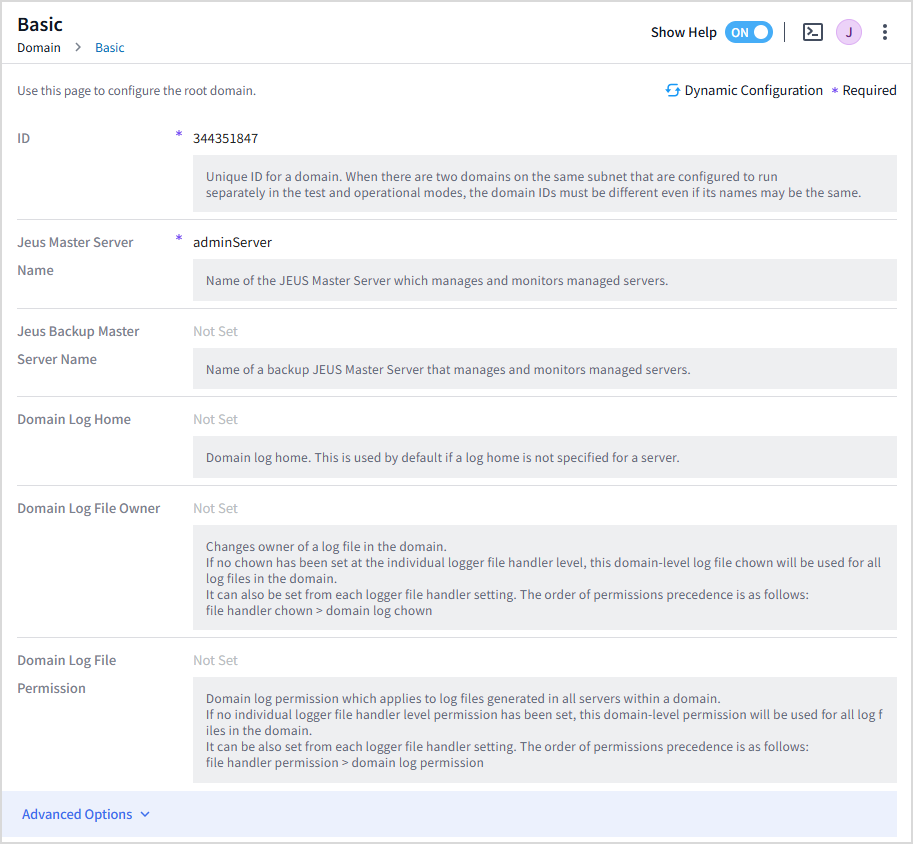913x844 pixels.
Task: Click the required asterisk beside ID
Action: [x=179, y=134]
